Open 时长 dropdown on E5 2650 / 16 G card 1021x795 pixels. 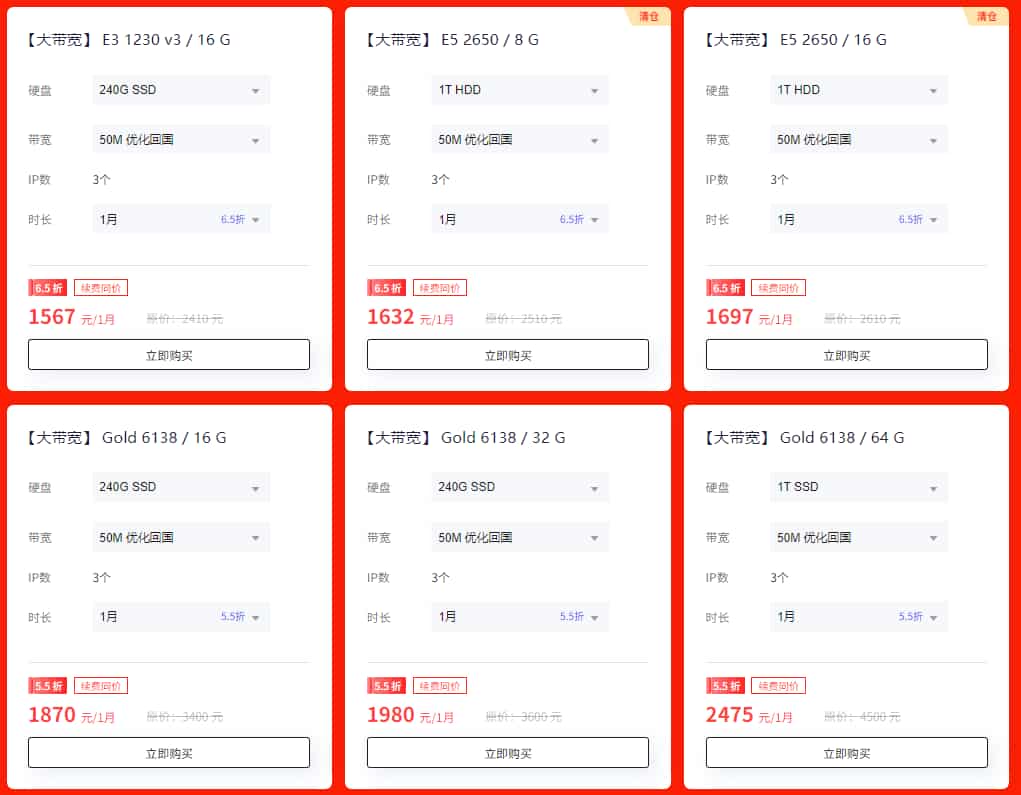[x=858, y=219]
